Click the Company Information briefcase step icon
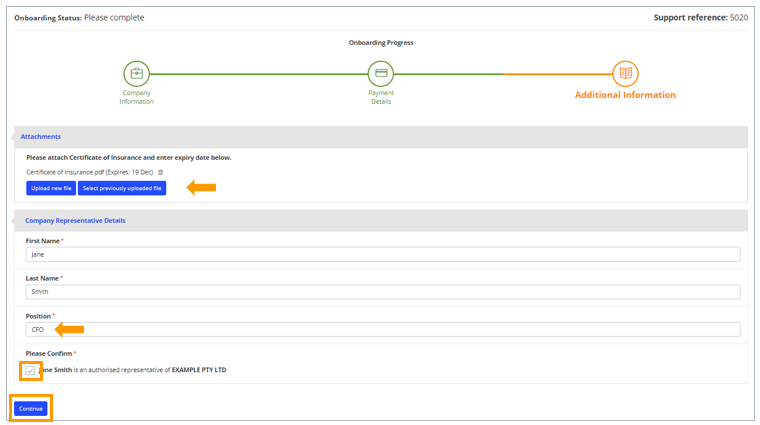The image size is (760, 425). pyautogui.click(x=136, y=73)
